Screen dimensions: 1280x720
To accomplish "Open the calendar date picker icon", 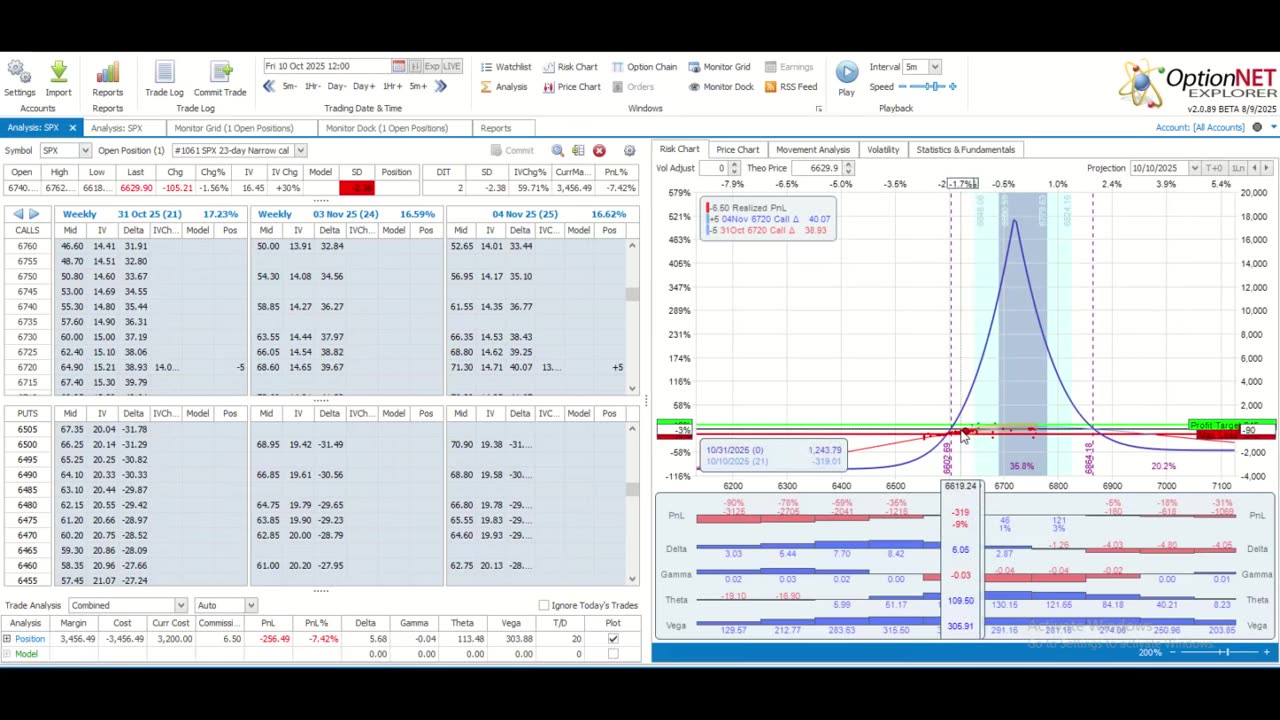I will (398, 67).
